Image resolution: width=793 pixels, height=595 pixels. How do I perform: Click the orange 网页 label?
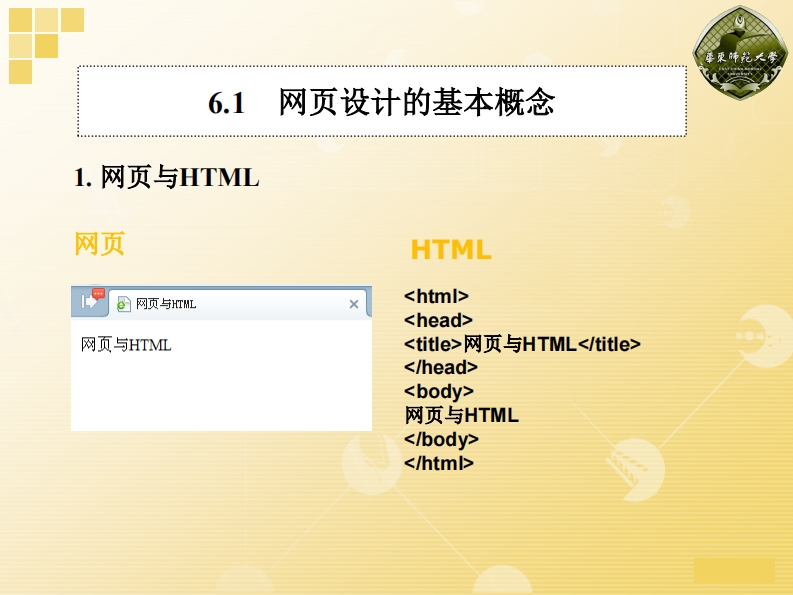tap(100, 243)
